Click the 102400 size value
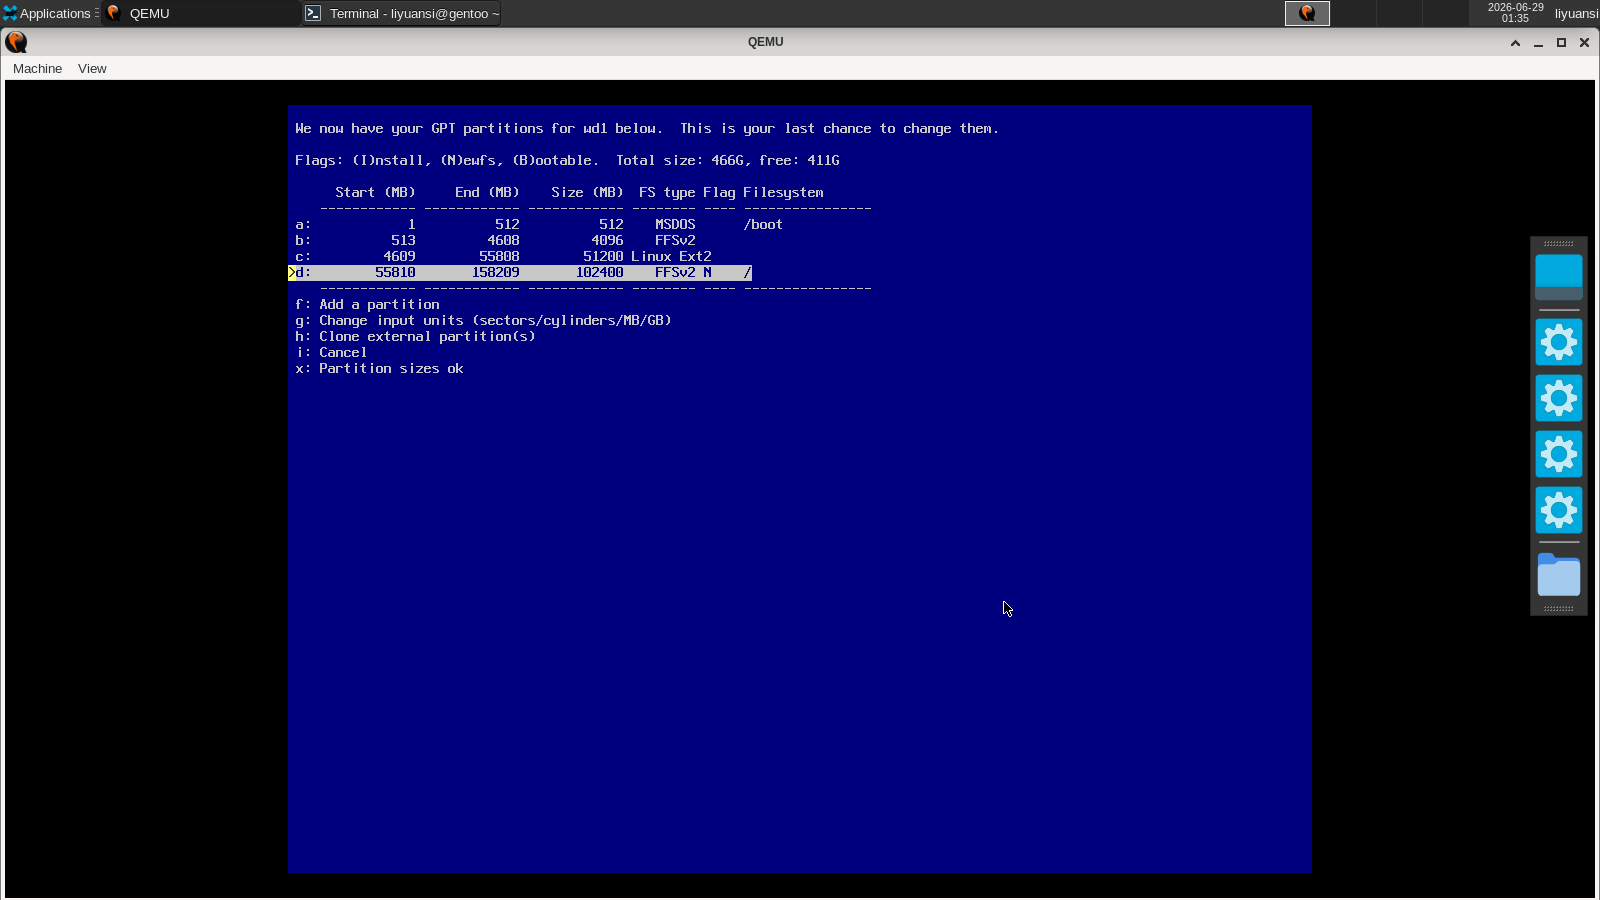 tap(599, 273)
